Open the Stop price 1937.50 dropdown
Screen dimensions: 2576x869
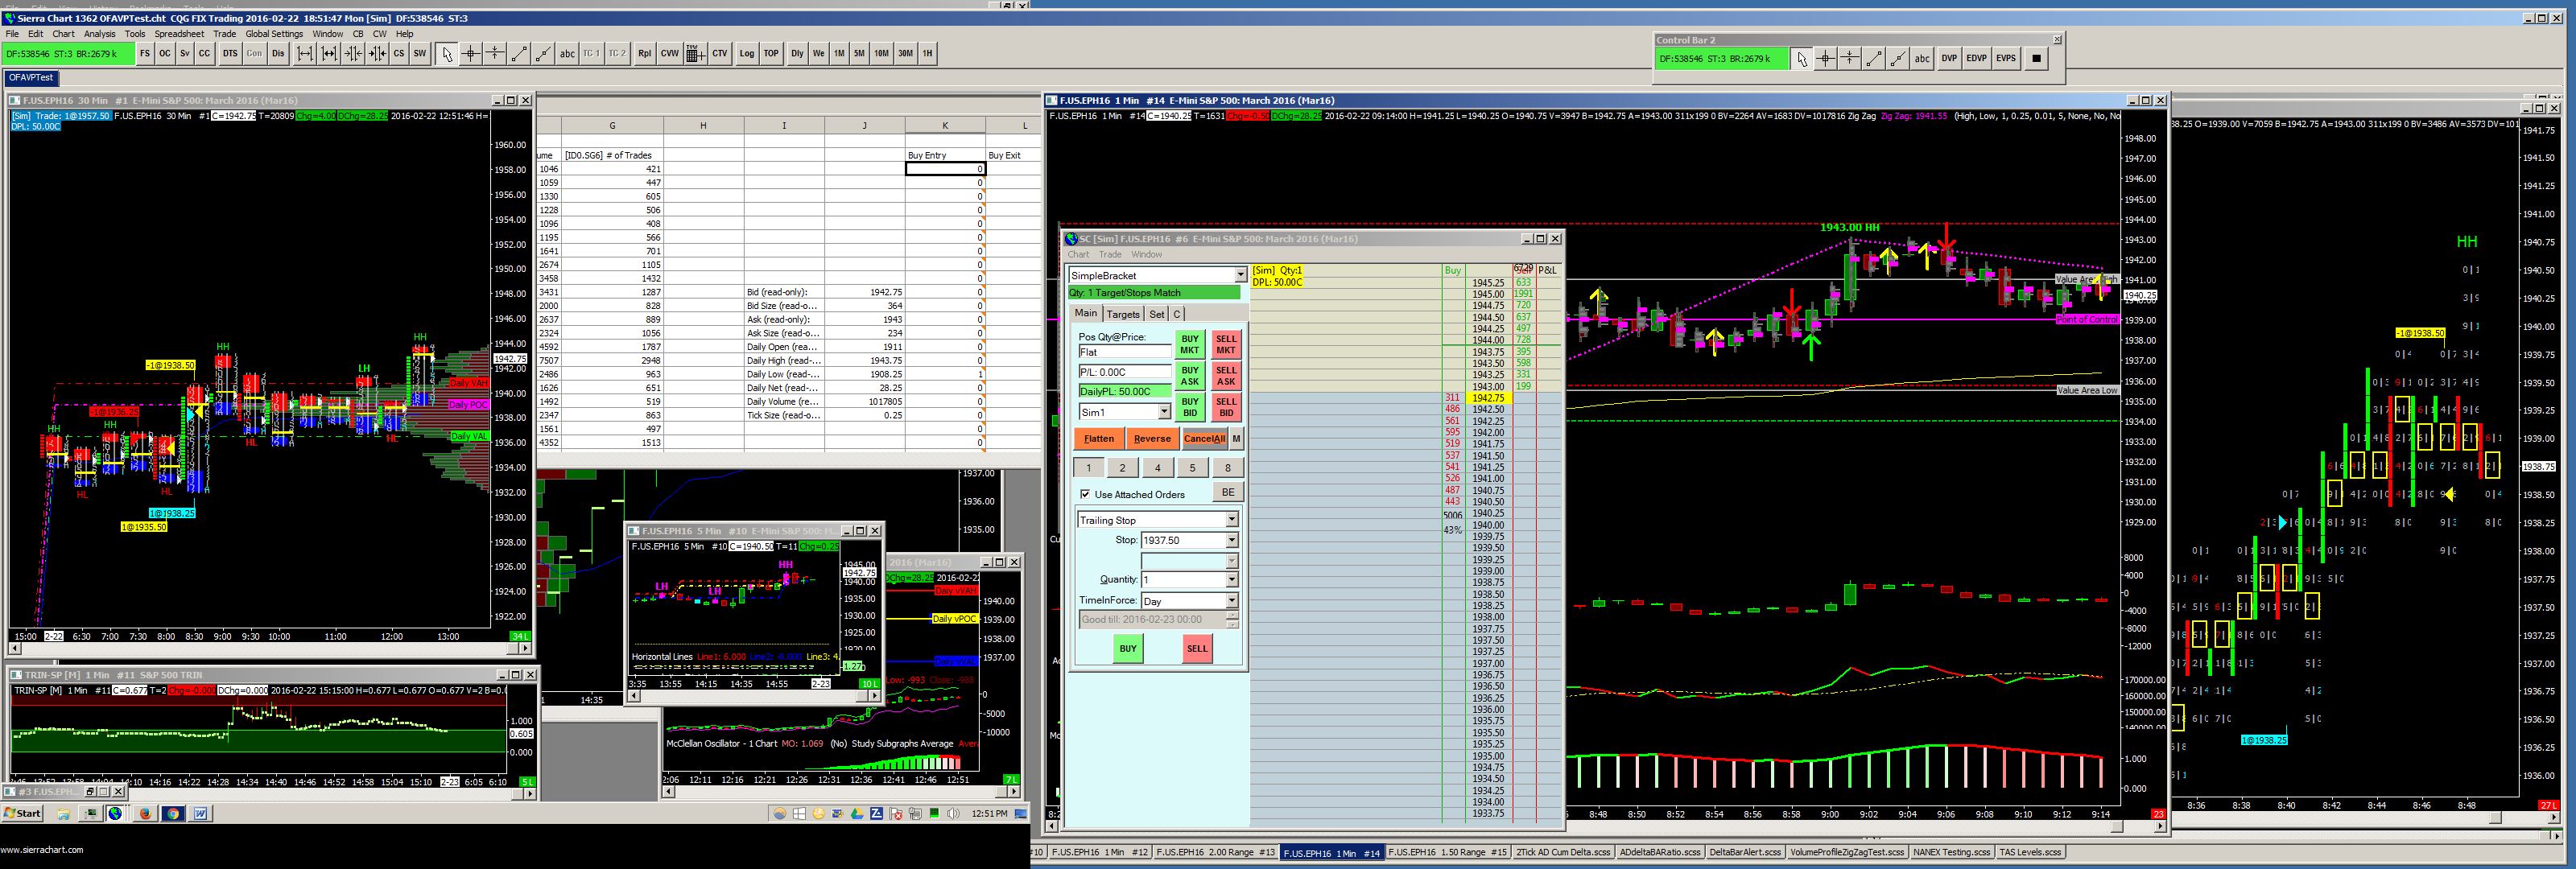(1232, 540)
